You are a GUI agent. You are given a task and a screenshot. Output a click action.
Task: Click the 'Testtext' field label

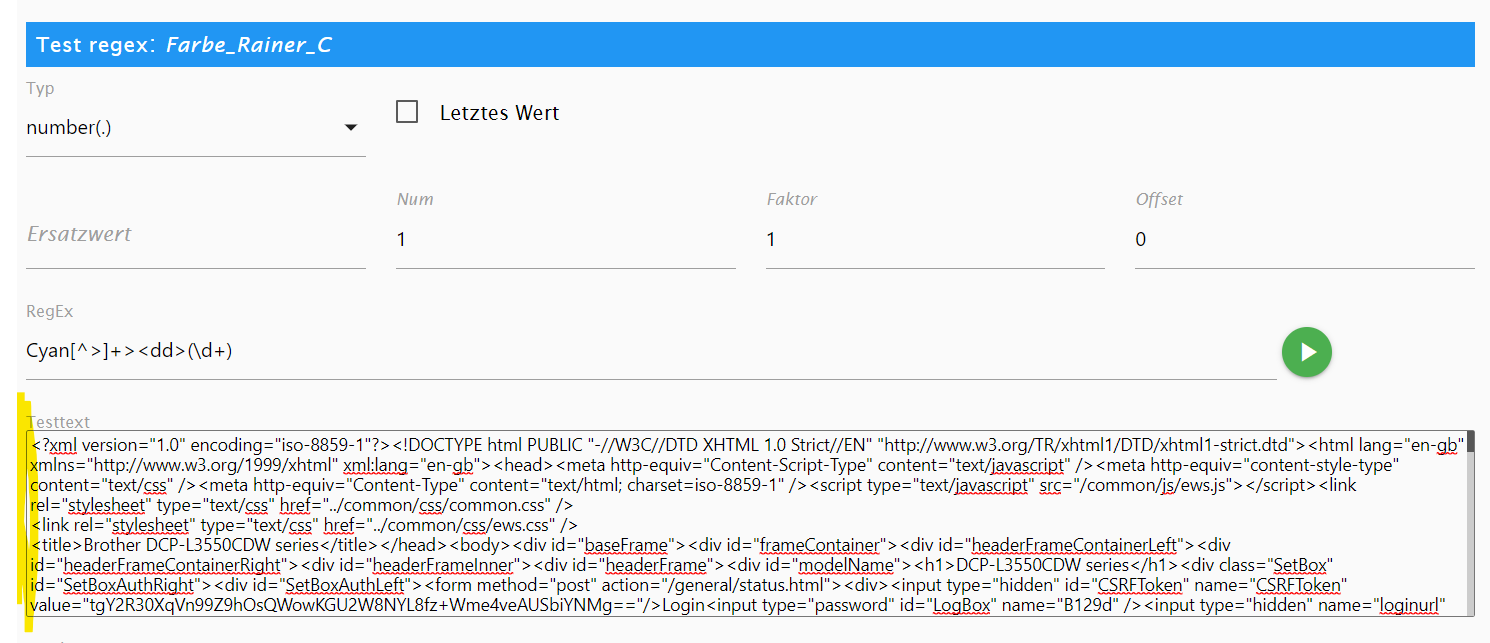click(x=59, y=423)
